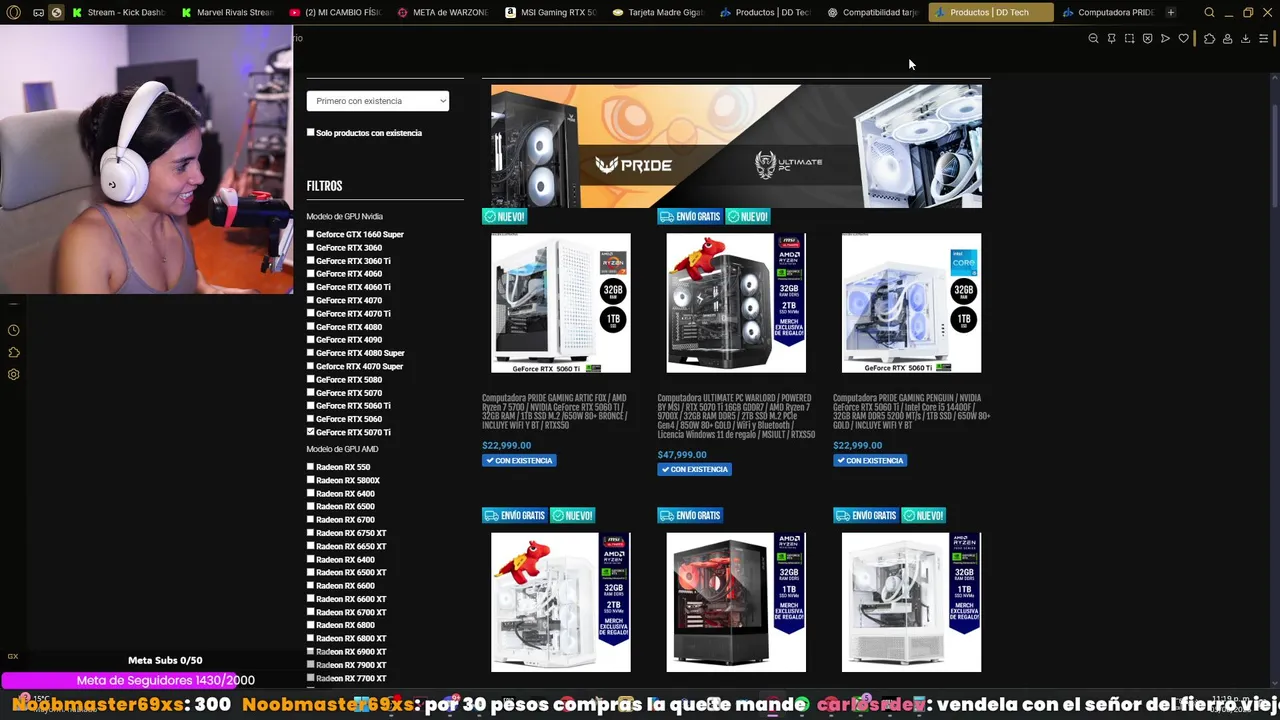Click the Modelo de GPU AMD heading
Image resolution: width=1280 pixels, height=720 pixels.
click(x=342, y=449)
